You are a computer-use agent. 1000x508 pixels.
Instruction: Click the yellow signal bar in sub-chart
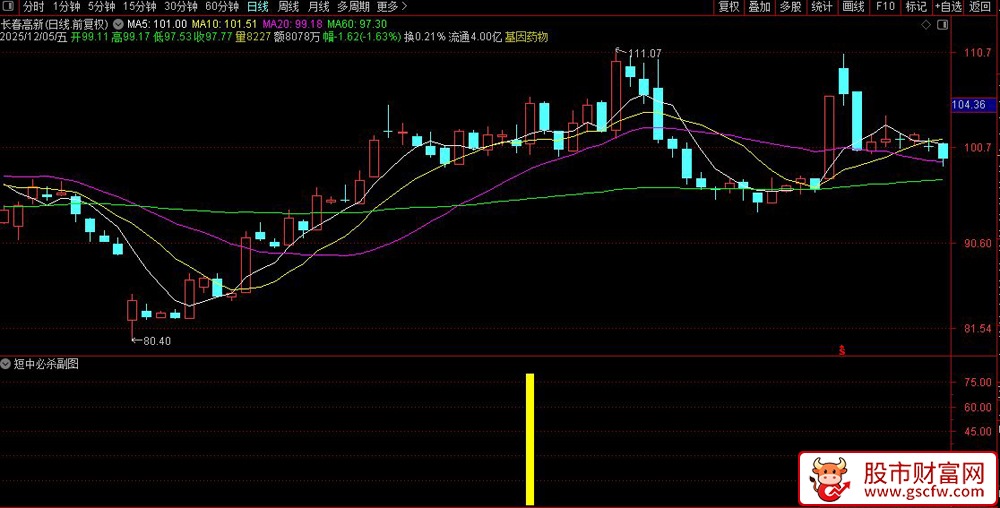click(x=530, y=439)
